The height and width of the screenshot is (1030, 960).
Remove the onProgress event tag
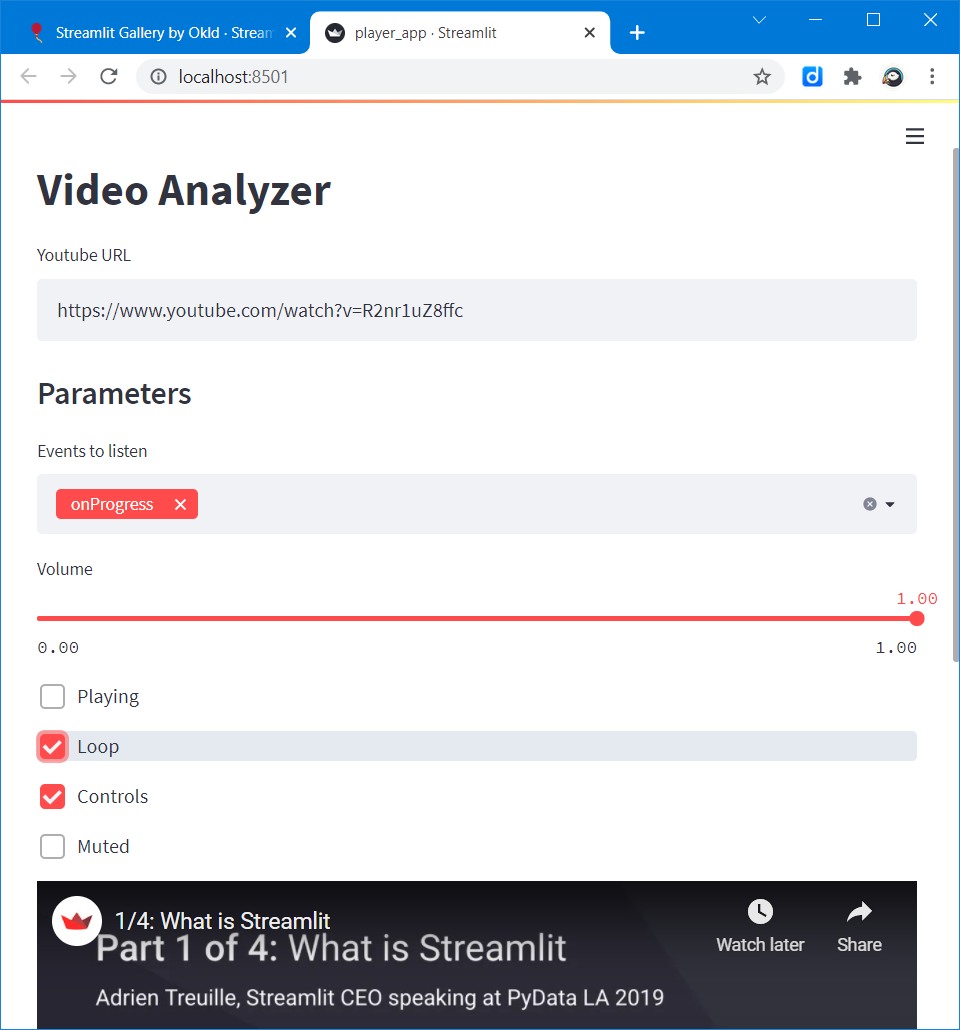[x=180, y=504]
